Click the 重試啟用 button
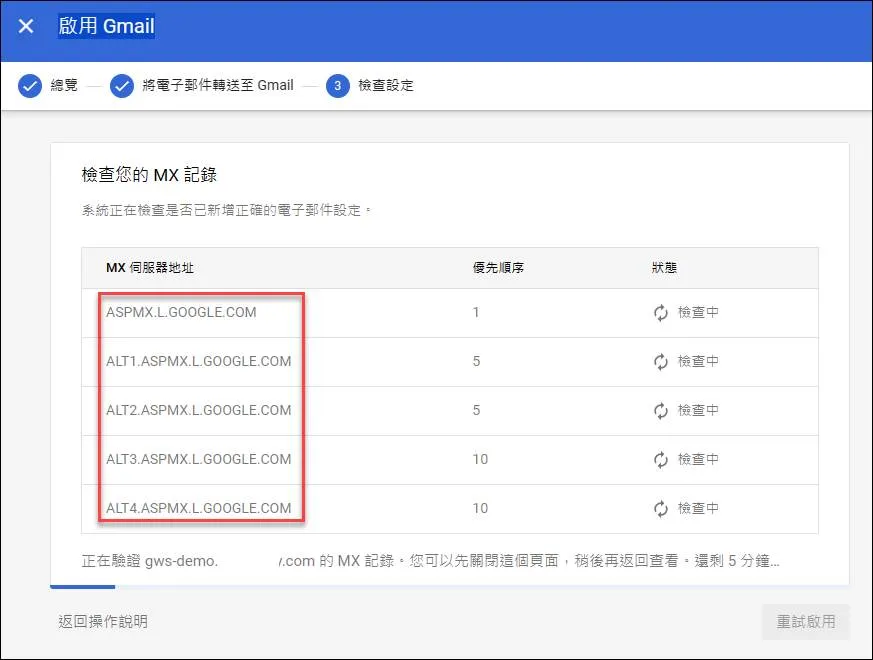Viewport: 873px width, 660px height. 806,622
